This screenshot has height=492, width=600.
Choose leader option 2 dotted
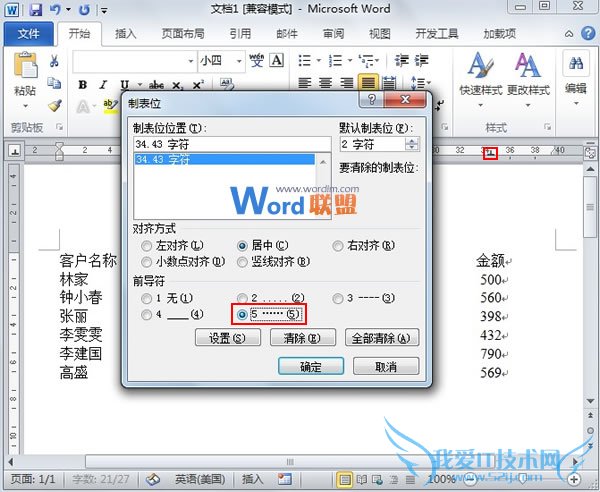point(242,298)
